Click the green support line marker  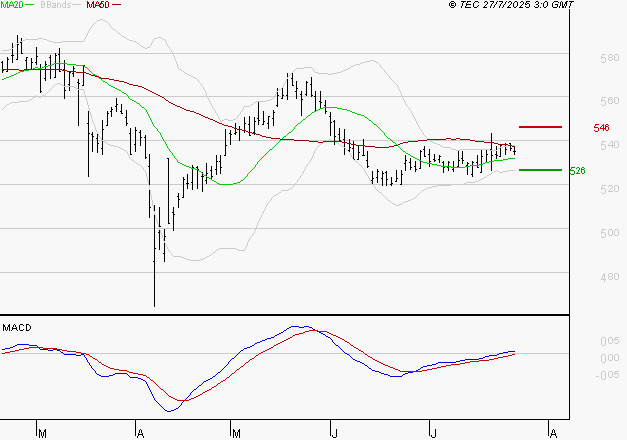[x=540, y=170]
